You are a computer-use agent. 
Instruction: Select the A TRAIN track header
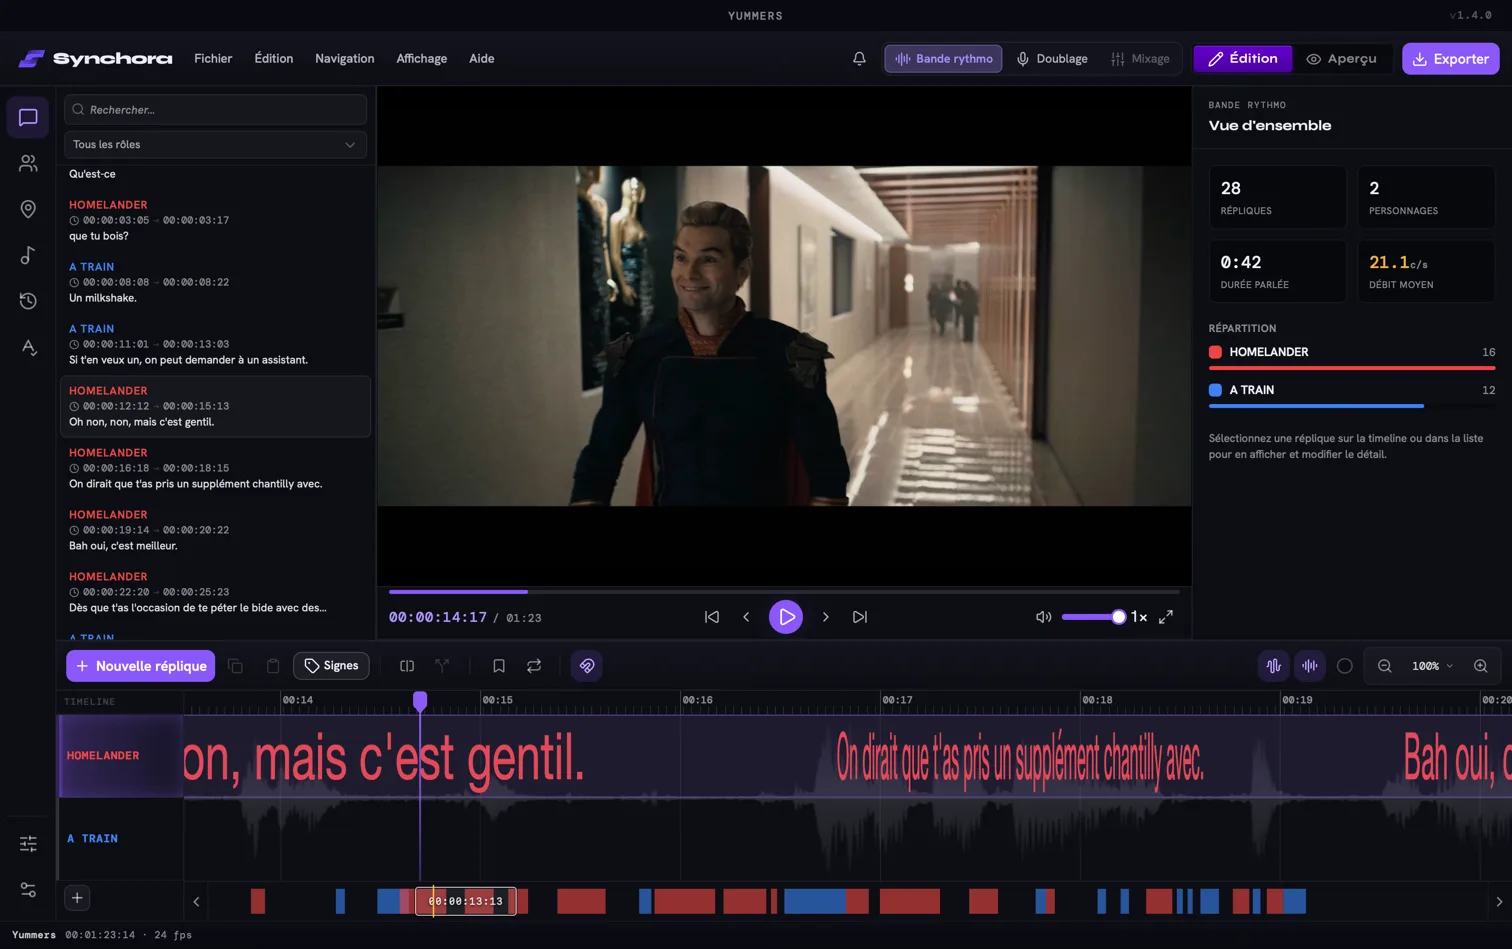coord(120,839)
